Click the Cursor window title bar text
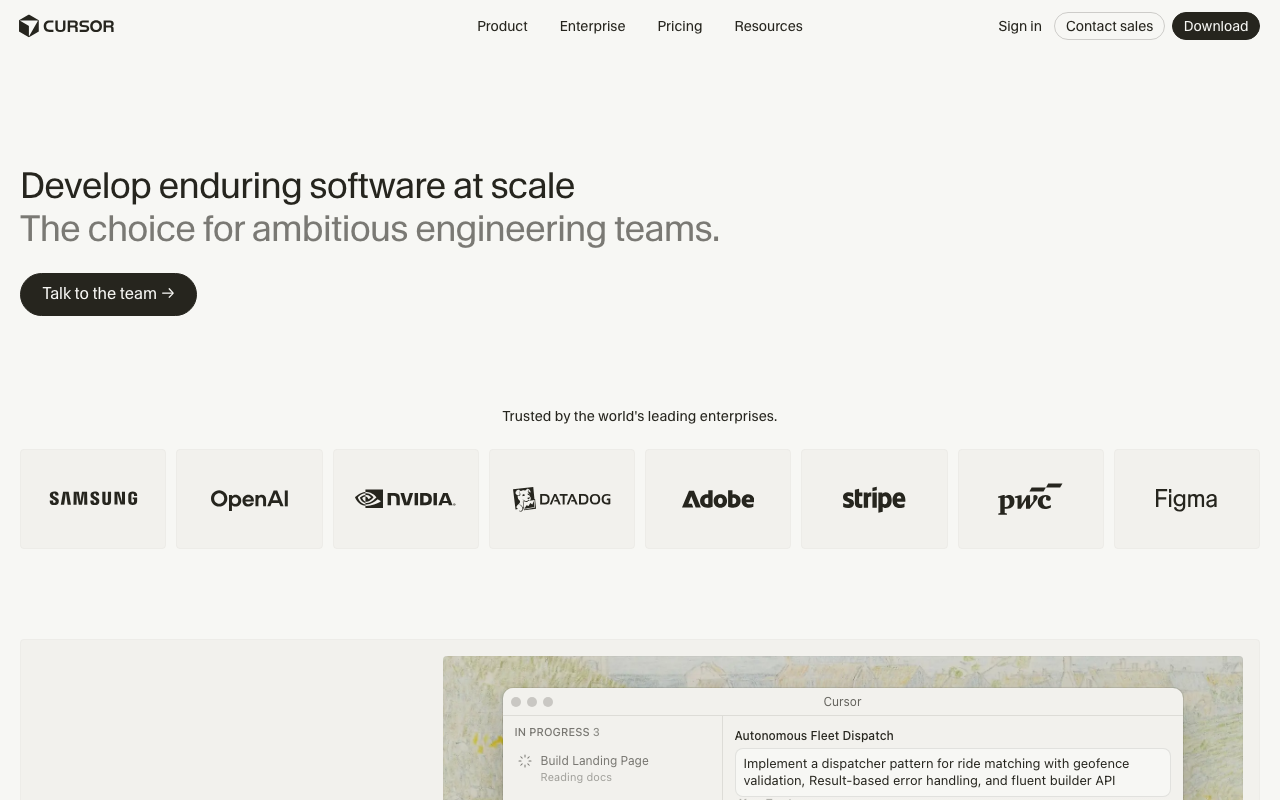The height and width of the screenshot is (800, 1280). (x=842, y=702)
